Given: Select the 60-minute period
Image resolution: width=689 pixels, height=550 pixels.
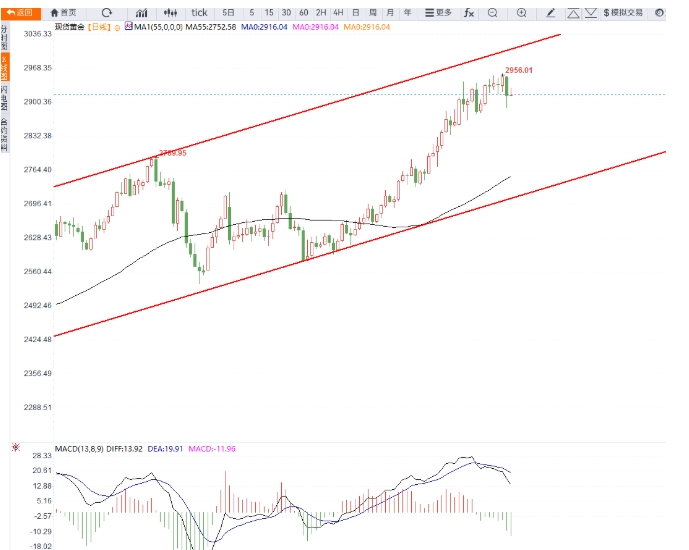Looking at the screenshot, I should point(304,13).
